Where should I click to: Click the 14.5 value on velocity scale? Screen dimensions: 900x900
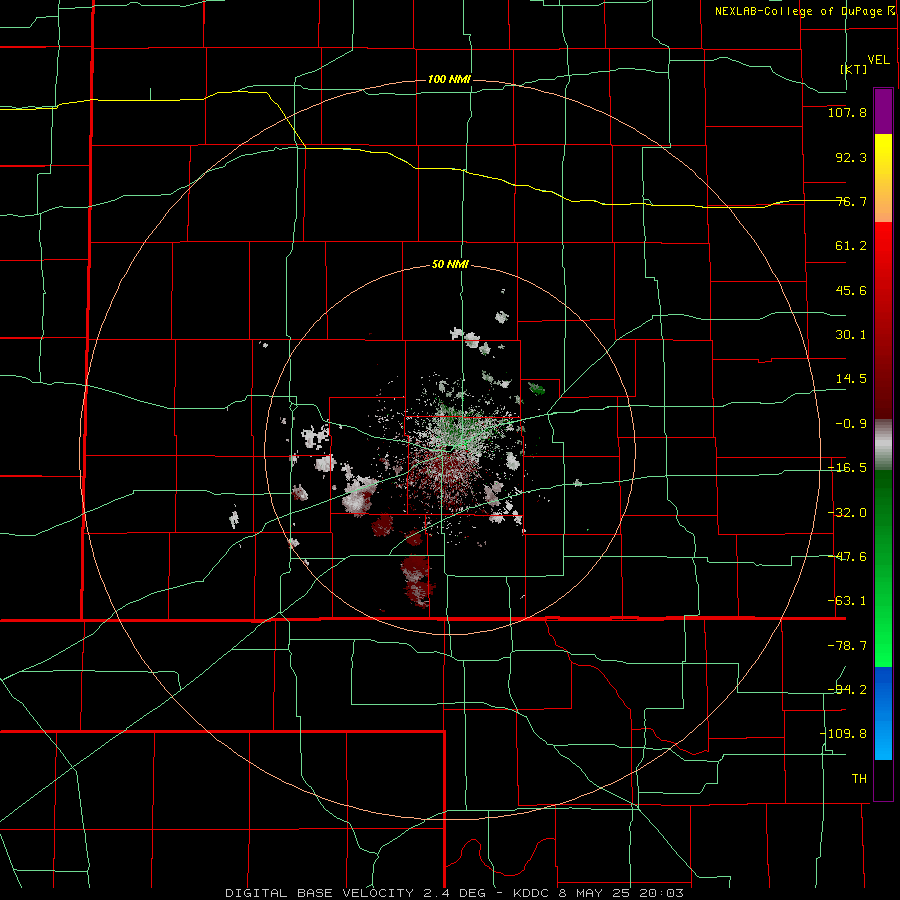click(851, 379)
